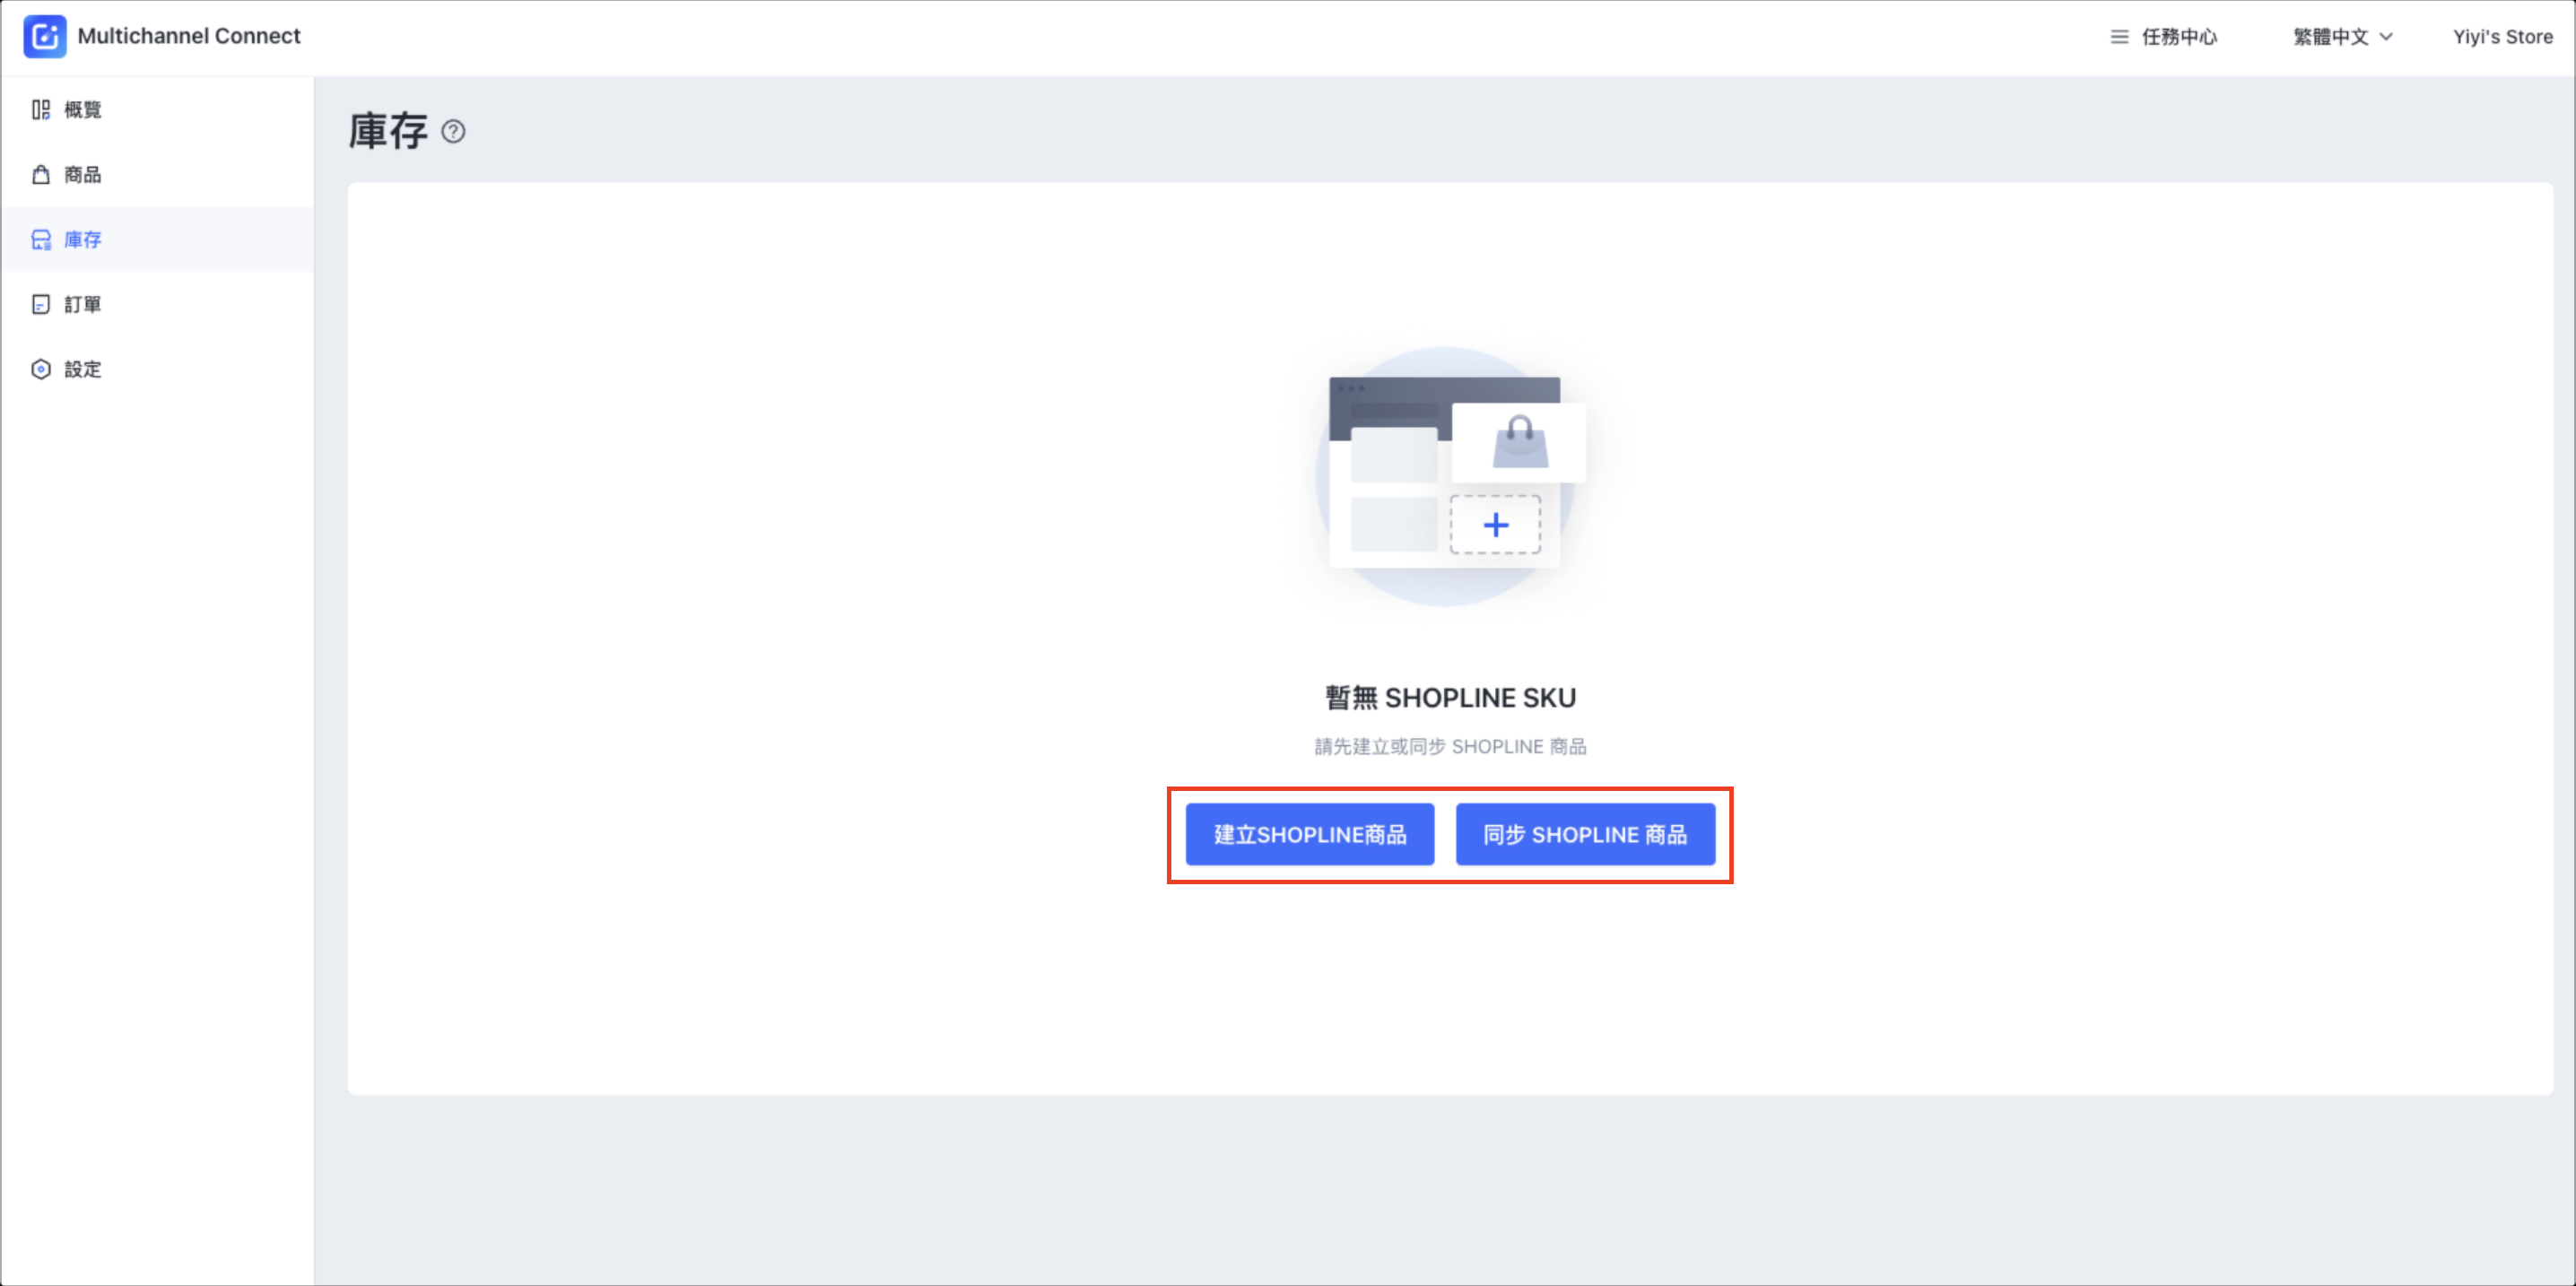Click 請先建立或同步 SHOPLINE 商品 text
Viewport: 2576px width, 1286px height.
[1450, 747]
